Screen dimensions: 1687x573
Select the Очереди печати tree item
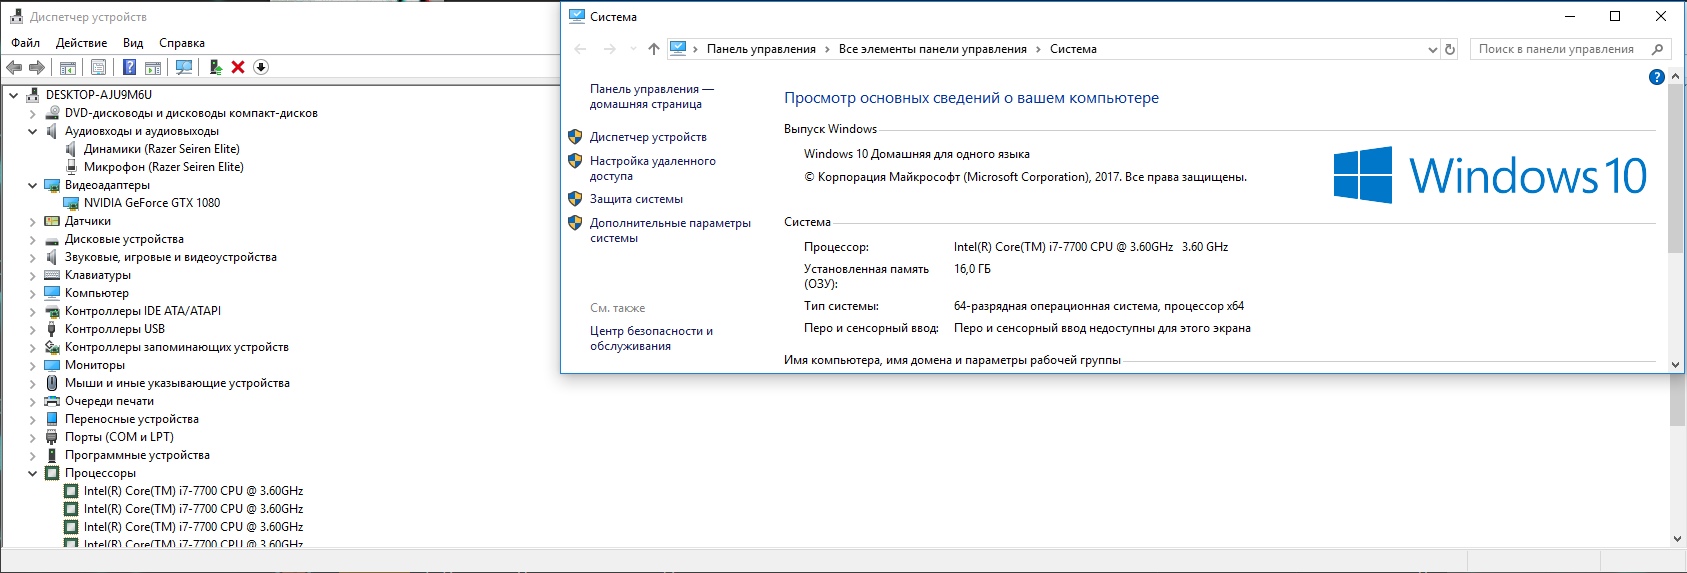point(109,401)
